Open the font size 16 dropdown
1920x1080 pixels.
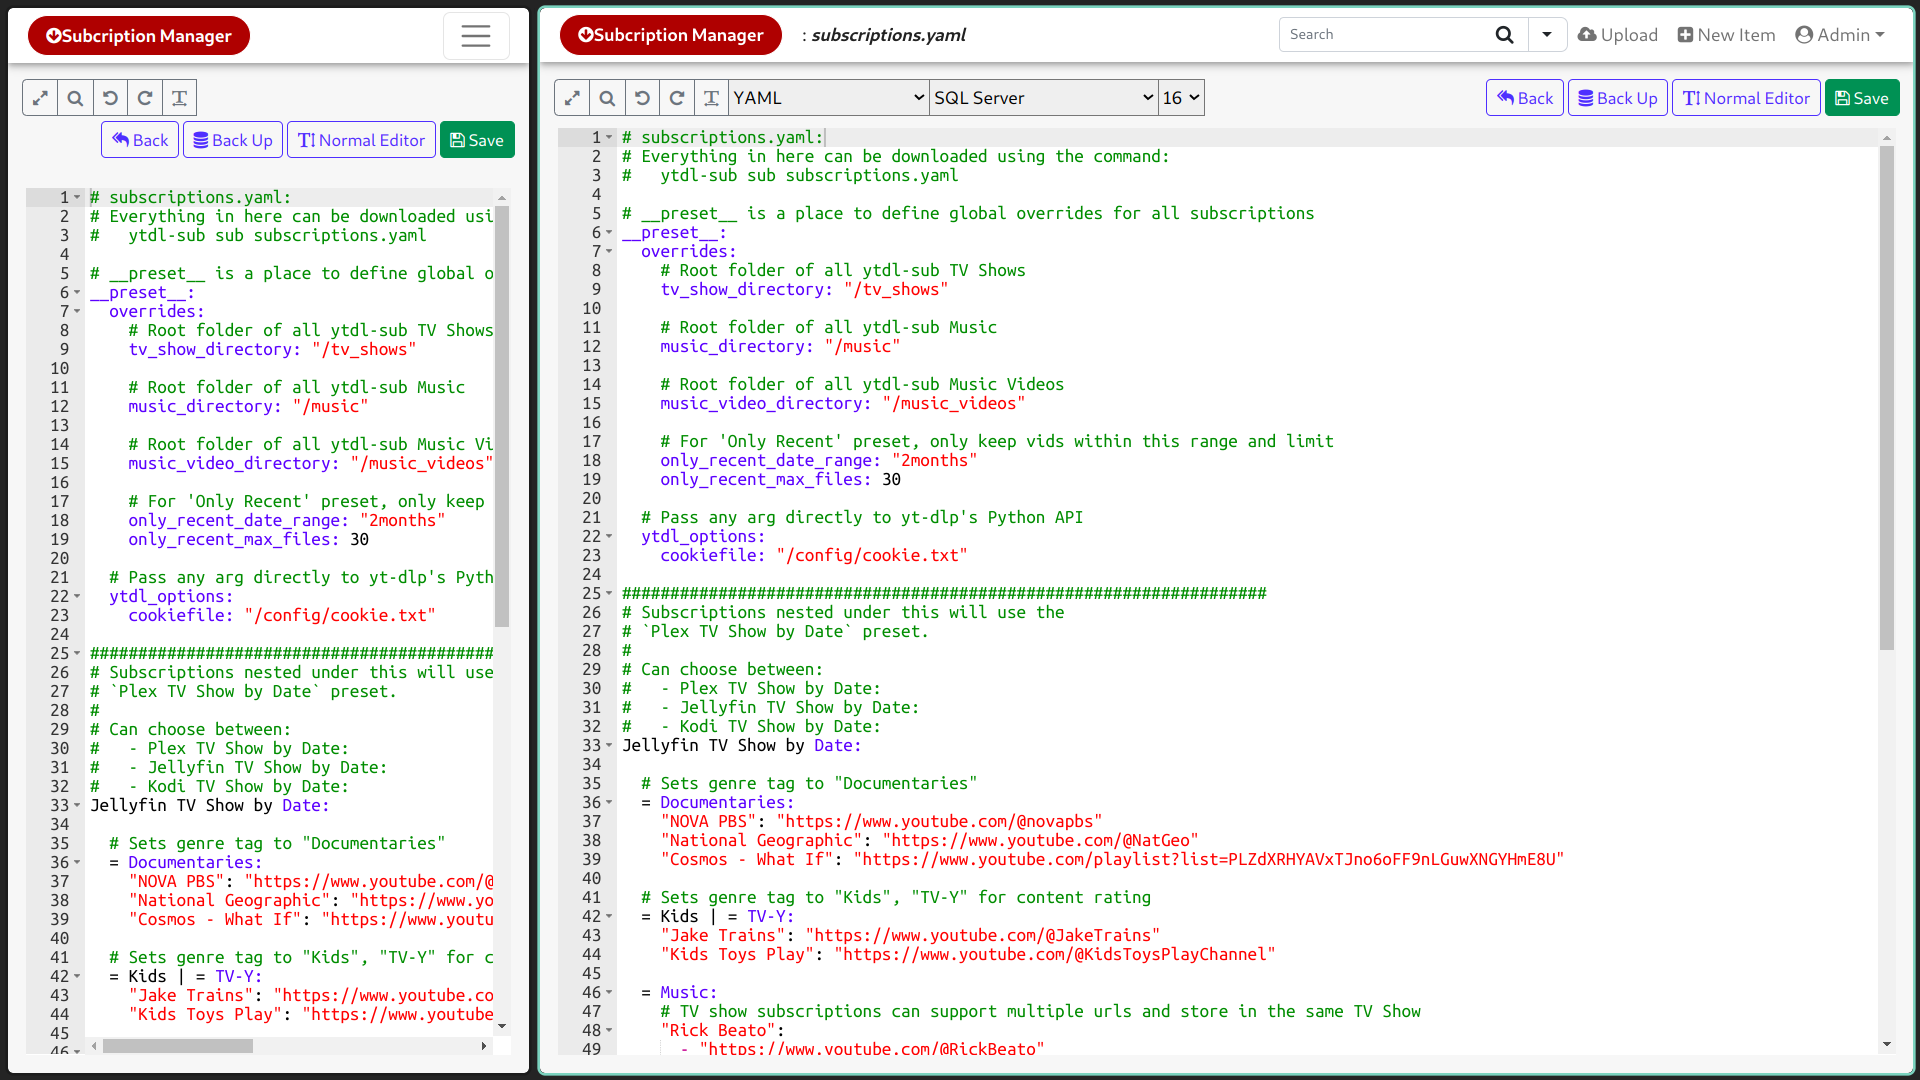pyautogui.click(x=1180, y=98)
